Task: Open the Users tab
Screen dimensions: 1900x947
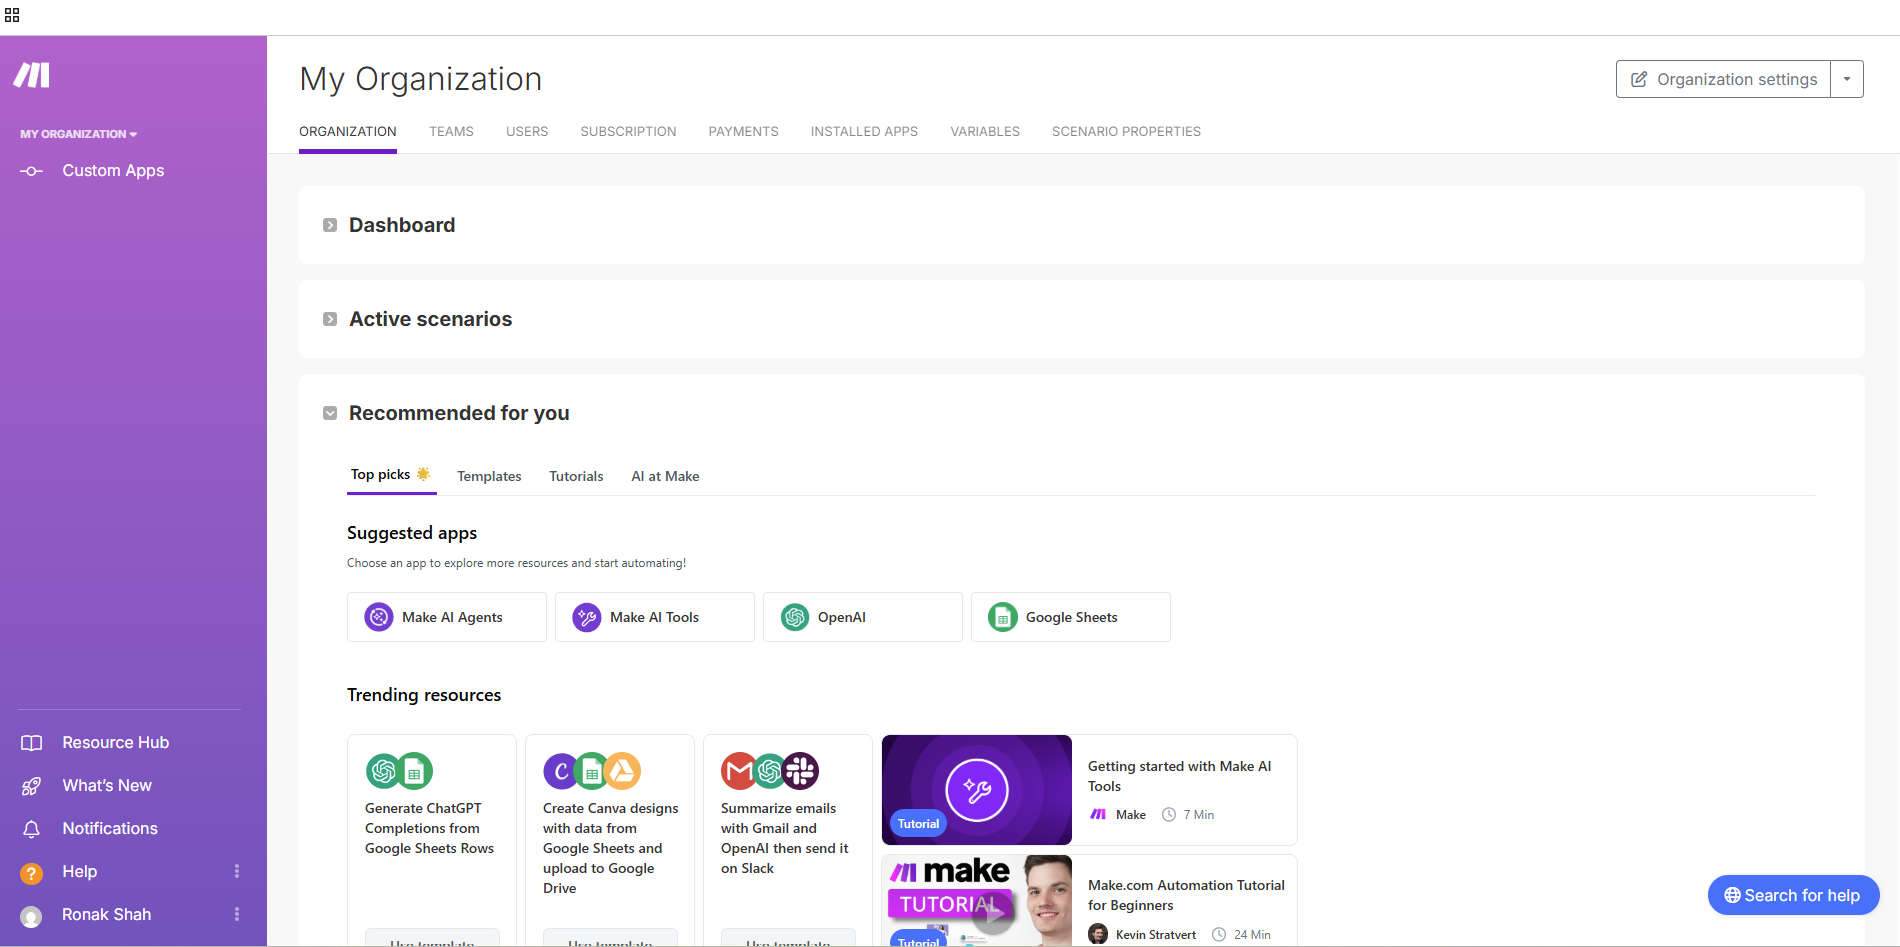Action: pyautogui.click(x=527, y=132)
